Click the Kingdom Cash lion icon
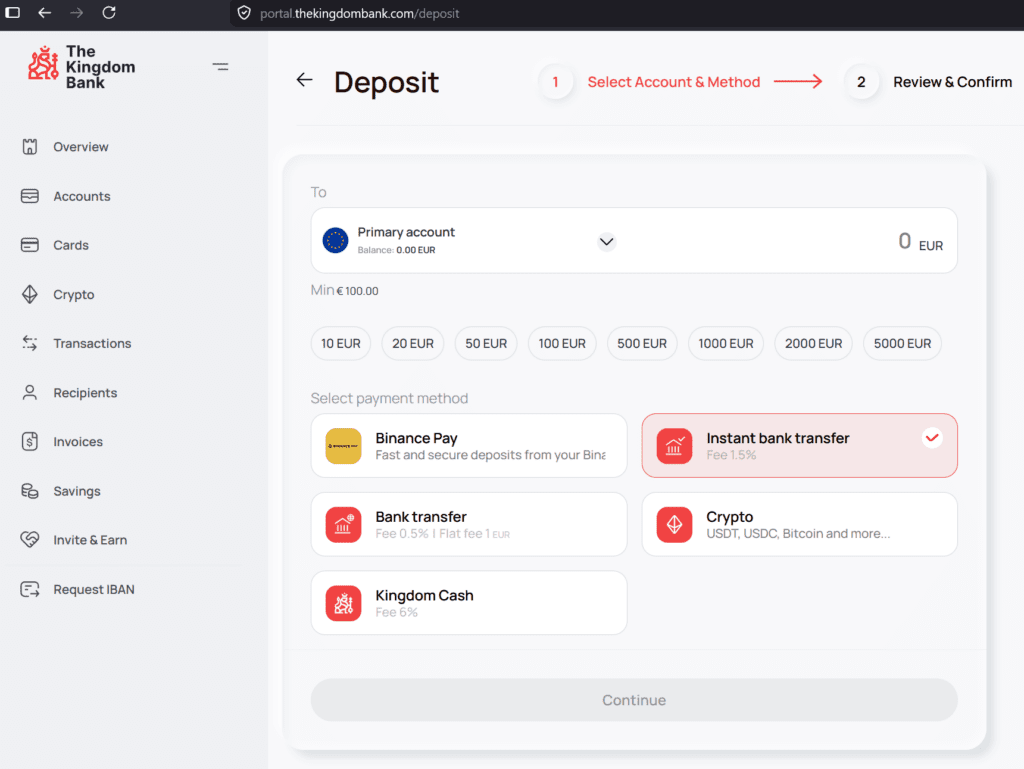This screenshot has height=769, width=1024. point(344,603)
